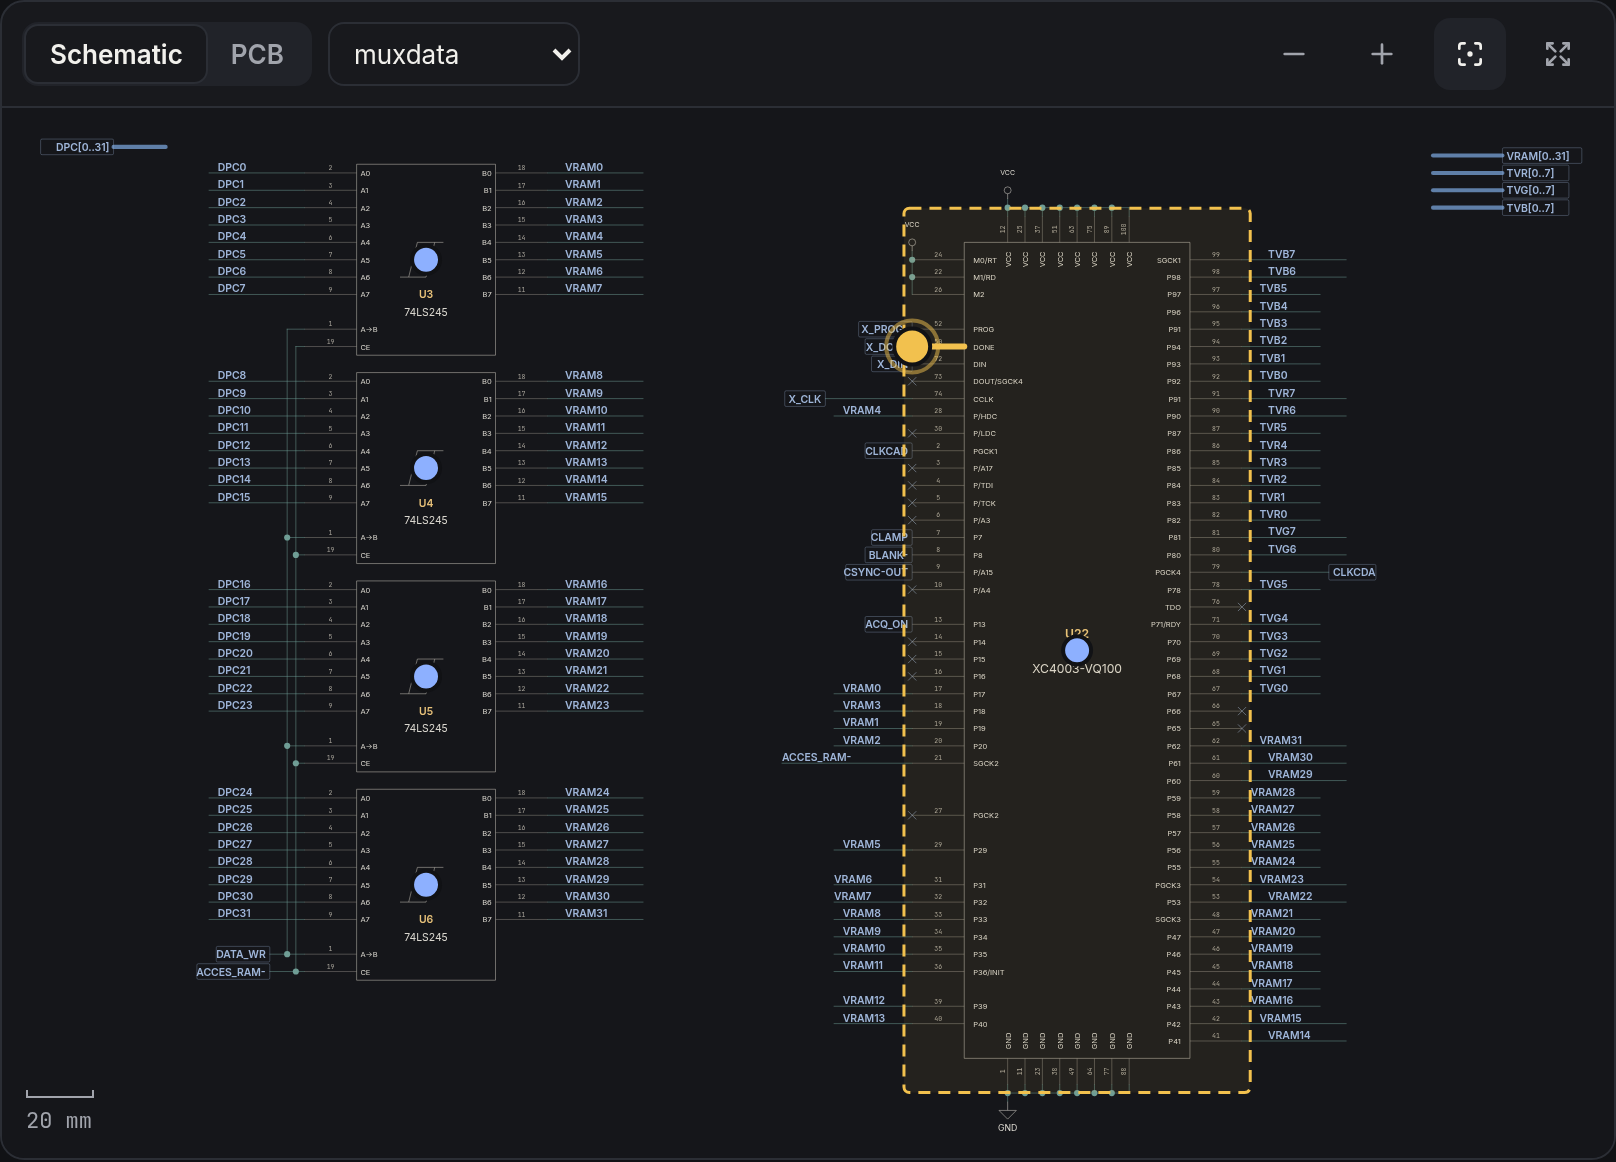Select the U5 74LS245 component marker

tap(426, 677)
